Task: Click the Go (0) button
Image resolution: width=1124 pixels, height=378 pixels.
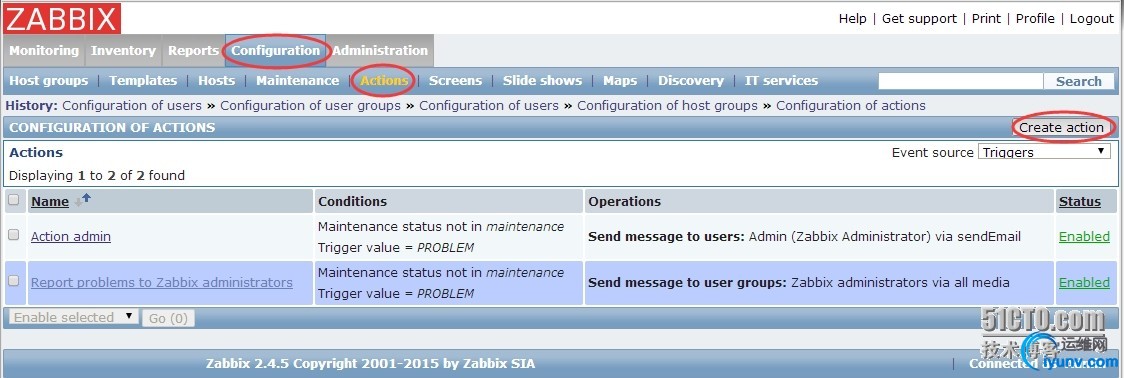Action: point(168,318)
